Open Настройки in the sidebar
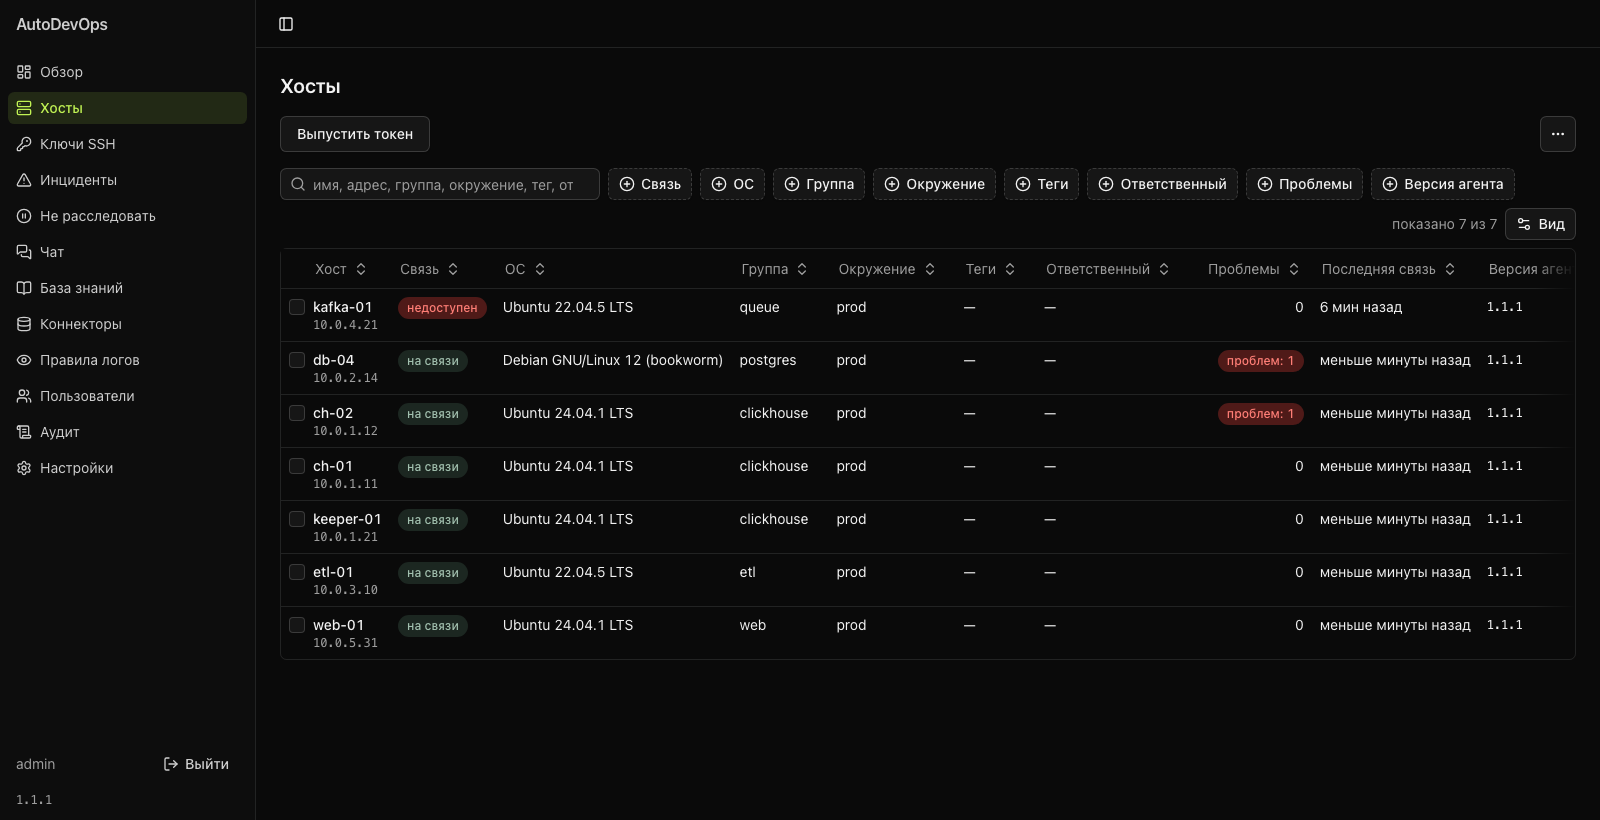The image size is (1600, 820). pyautogui.click(x=127, y=468)
